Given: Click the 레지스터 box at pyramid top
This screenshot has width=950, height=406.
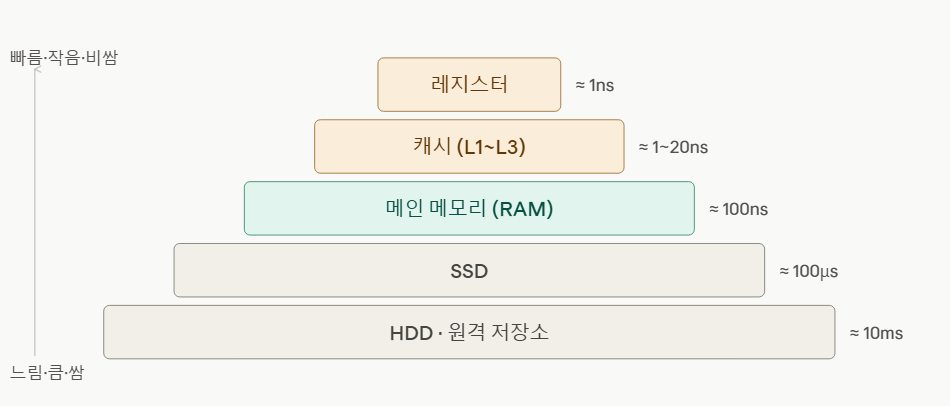Looking at the screenshot, I should click(x=470, y=85).
